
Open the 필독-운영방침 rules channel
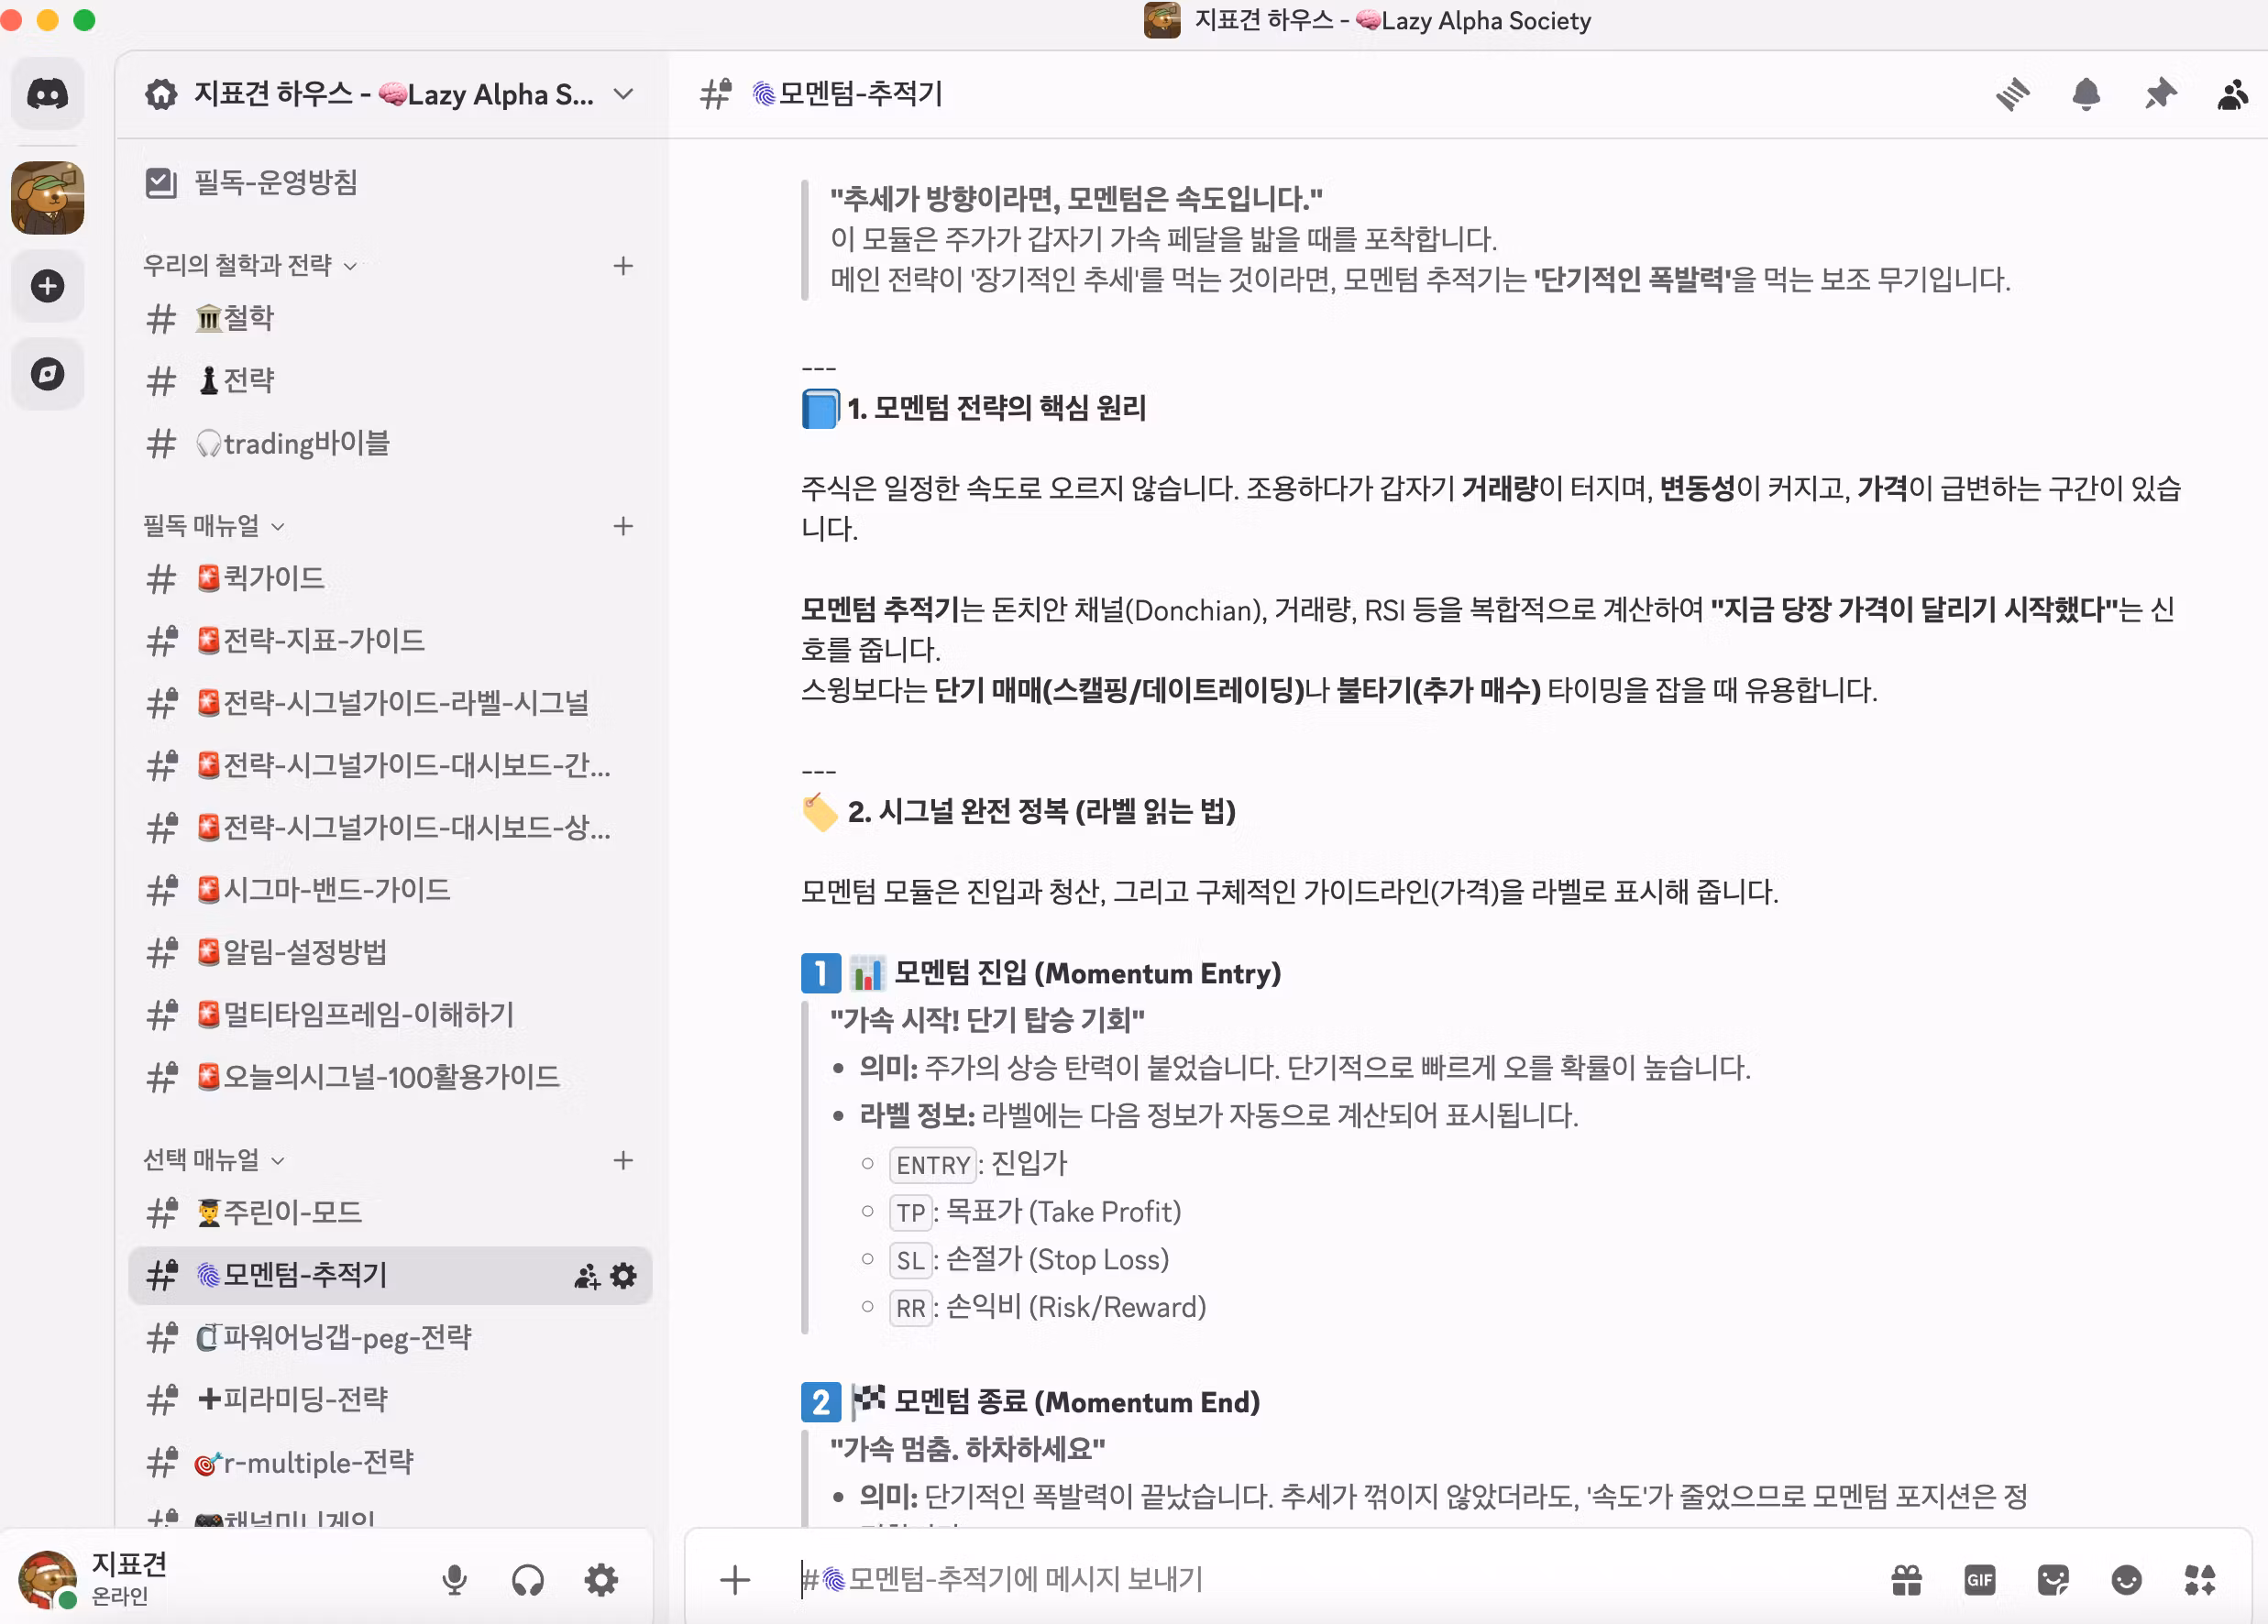[x=275, y=182]
